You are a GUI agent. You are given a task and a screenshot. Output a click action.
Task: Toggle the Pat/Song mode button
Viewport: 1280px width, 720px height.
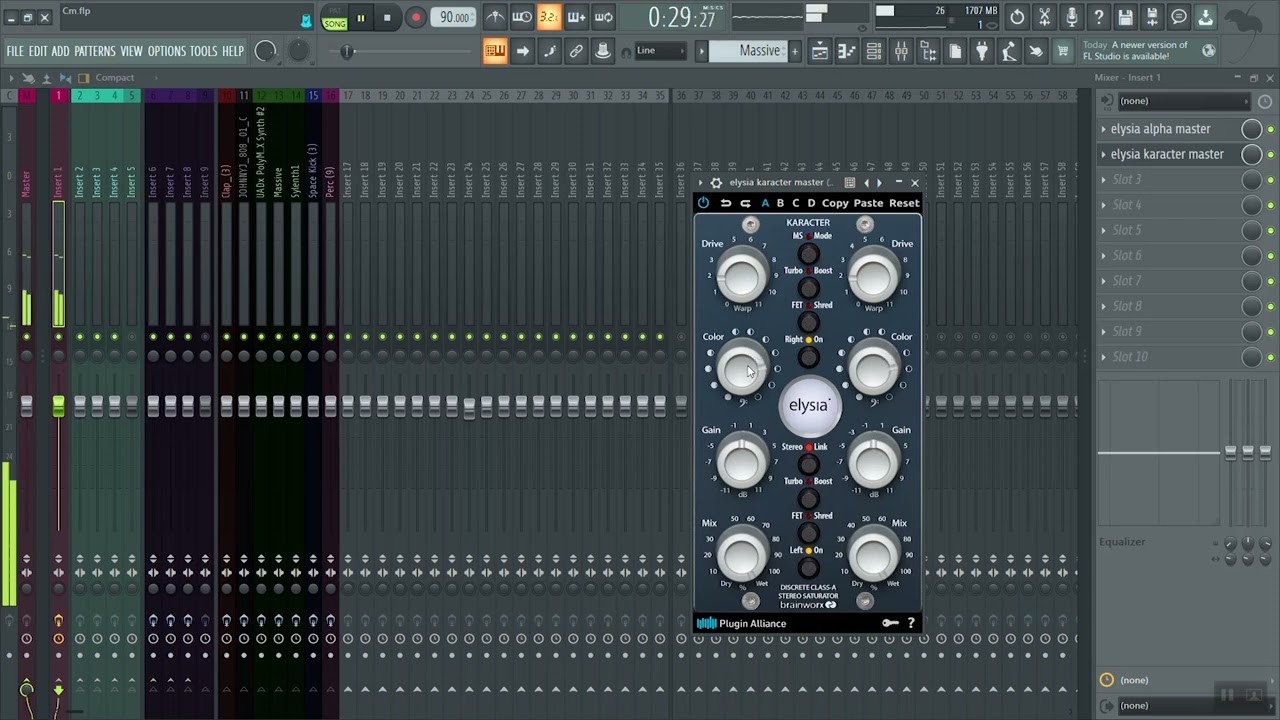pyautogui.click(x=335, y=18)
